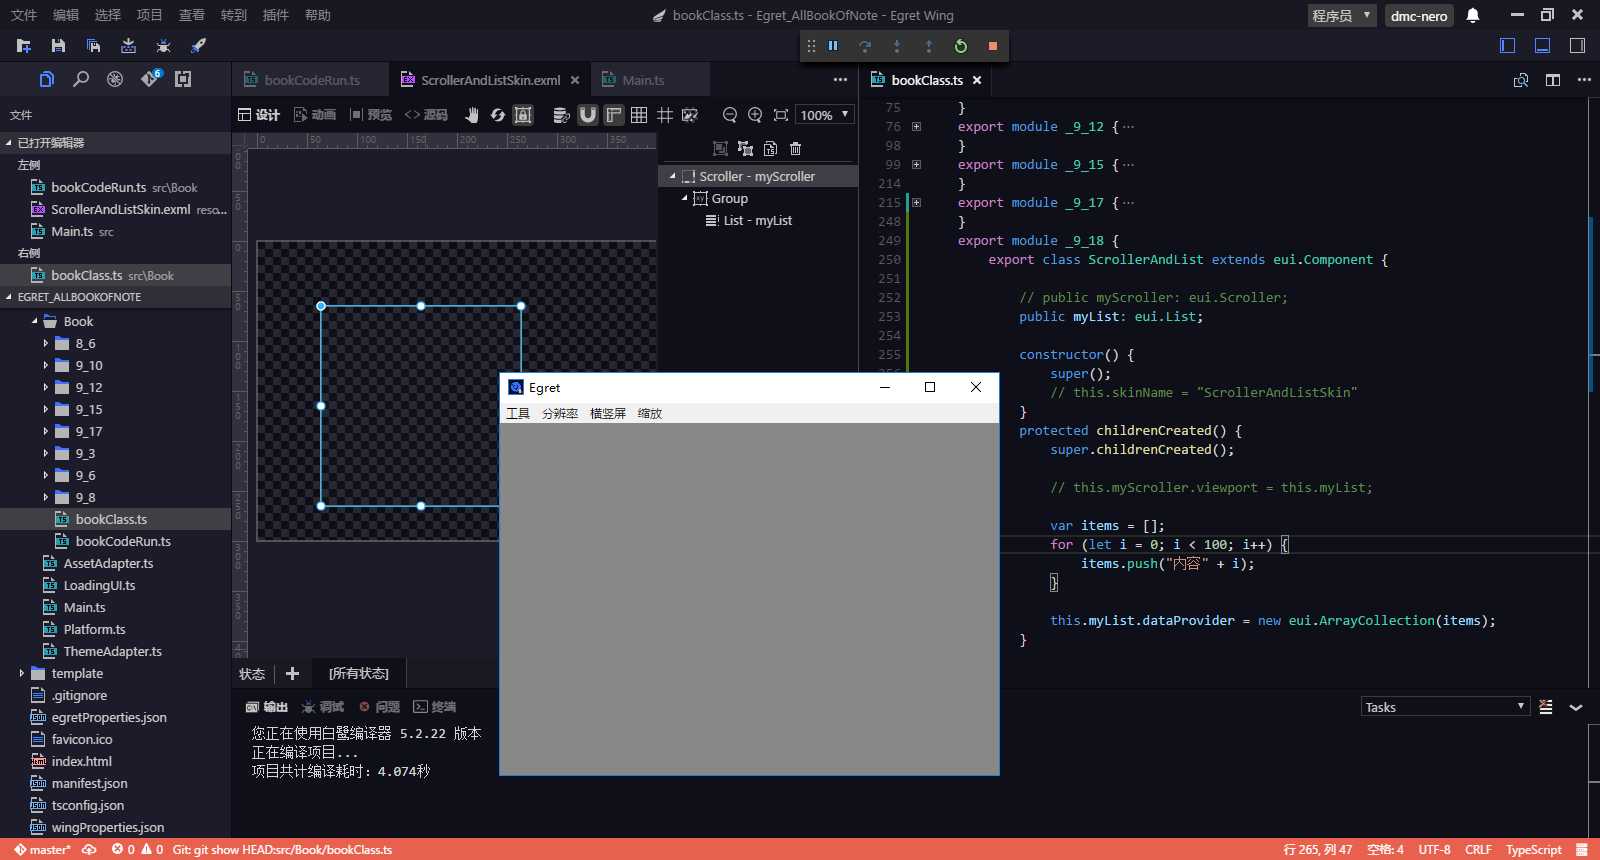Click the dmc-nero account button

point(1419,15)
